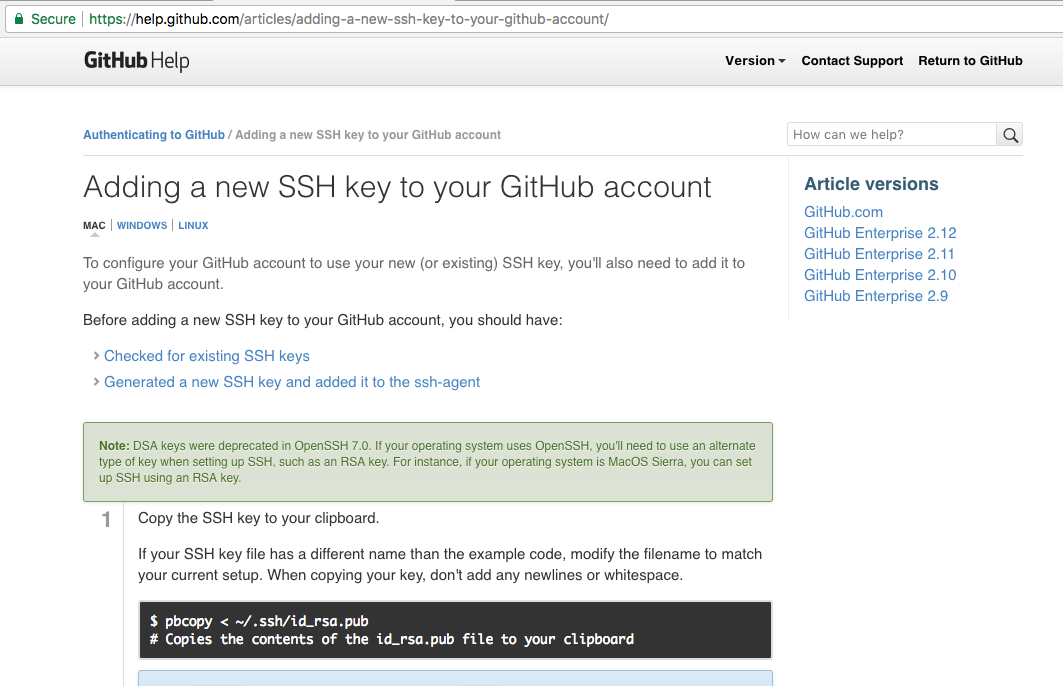The width and height of the screenshot is (1063, 686).
Task: Click Return to GitHub link
Action: coord(970,61)
